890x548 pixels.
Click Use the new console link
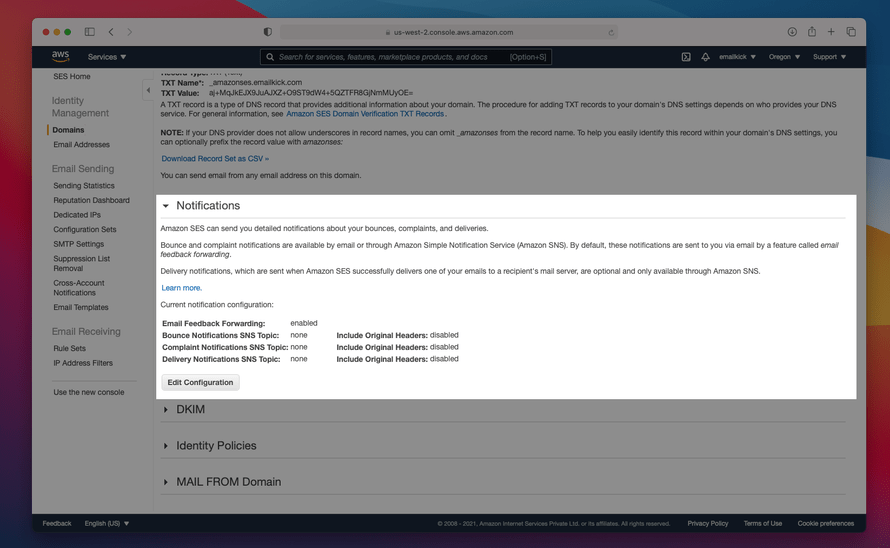pyautogui.click(x=89, y=392)
